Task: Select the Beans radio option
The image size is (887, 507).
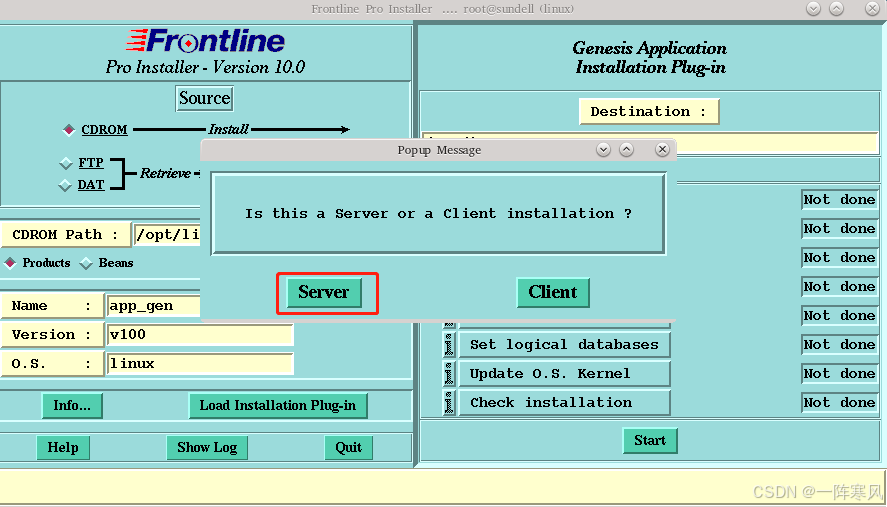Action: point(86,263)
